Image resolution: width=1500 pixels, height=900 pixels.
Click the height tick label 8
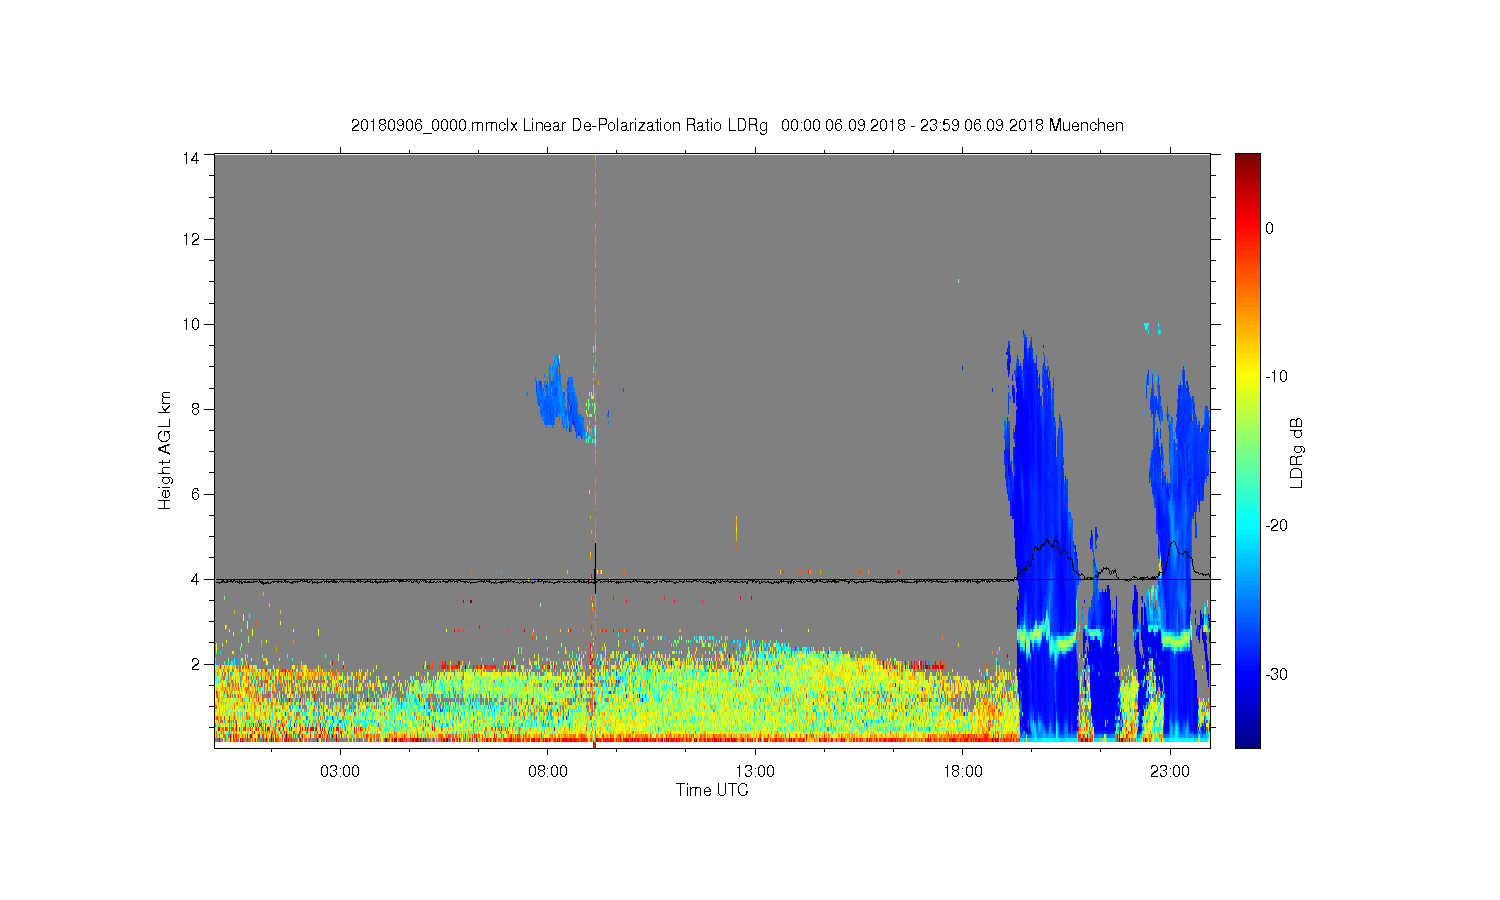195,409
